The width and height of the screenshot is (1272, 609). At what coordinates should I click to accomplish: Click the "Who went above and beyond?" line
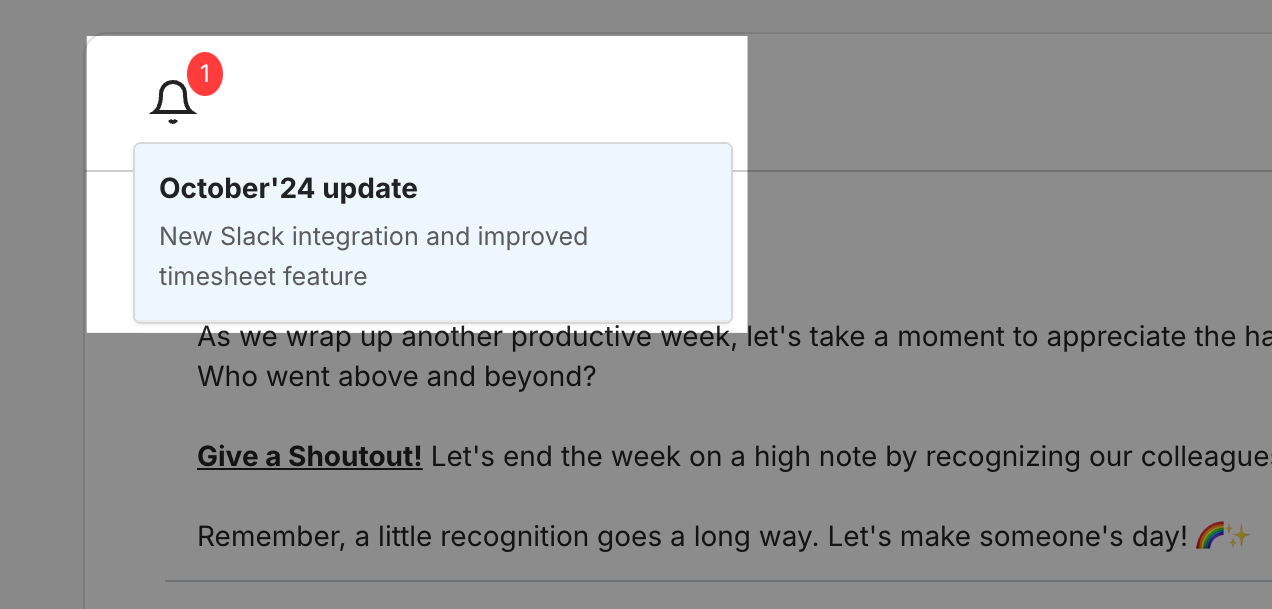[396, 377]
